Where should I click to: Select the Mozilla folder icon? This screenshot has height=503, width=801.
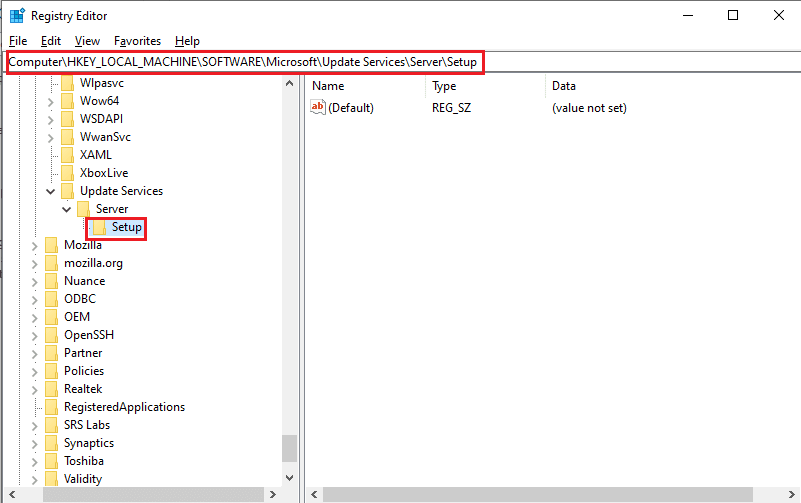coord(51,245)
